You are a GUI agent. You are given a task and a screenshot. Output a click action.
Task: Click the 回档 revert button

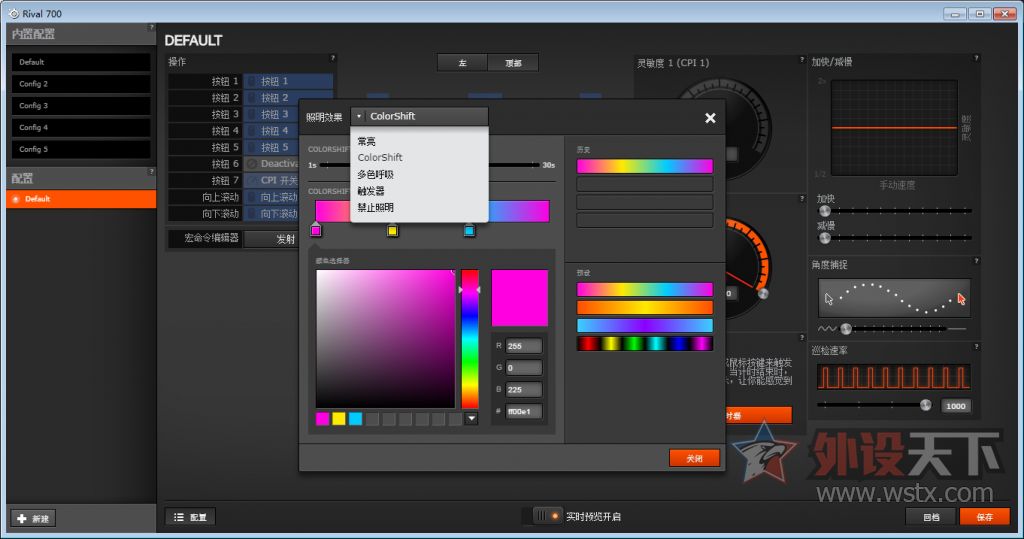(x=931, y=517)
